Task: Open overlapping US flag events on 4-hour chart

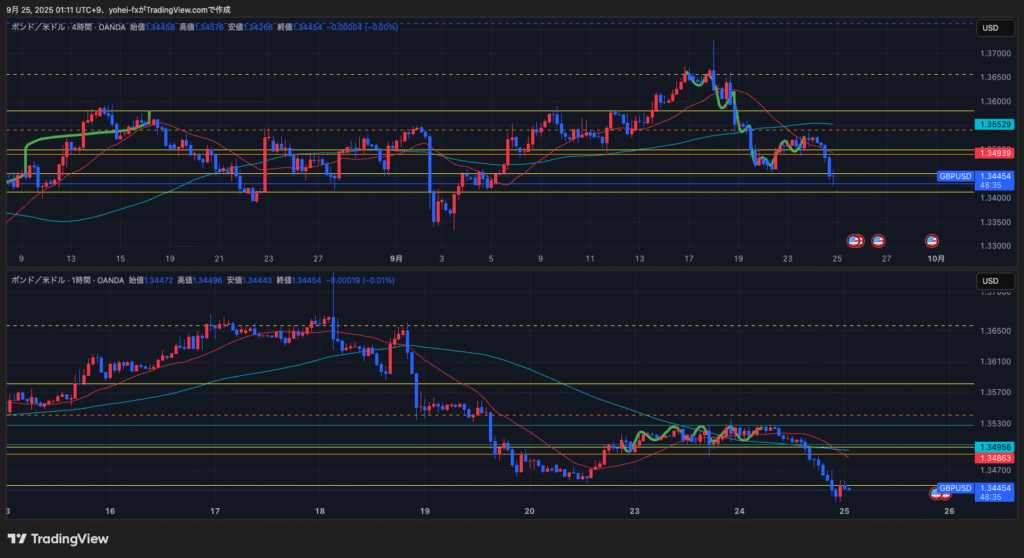Action: (x=855, y=241)
